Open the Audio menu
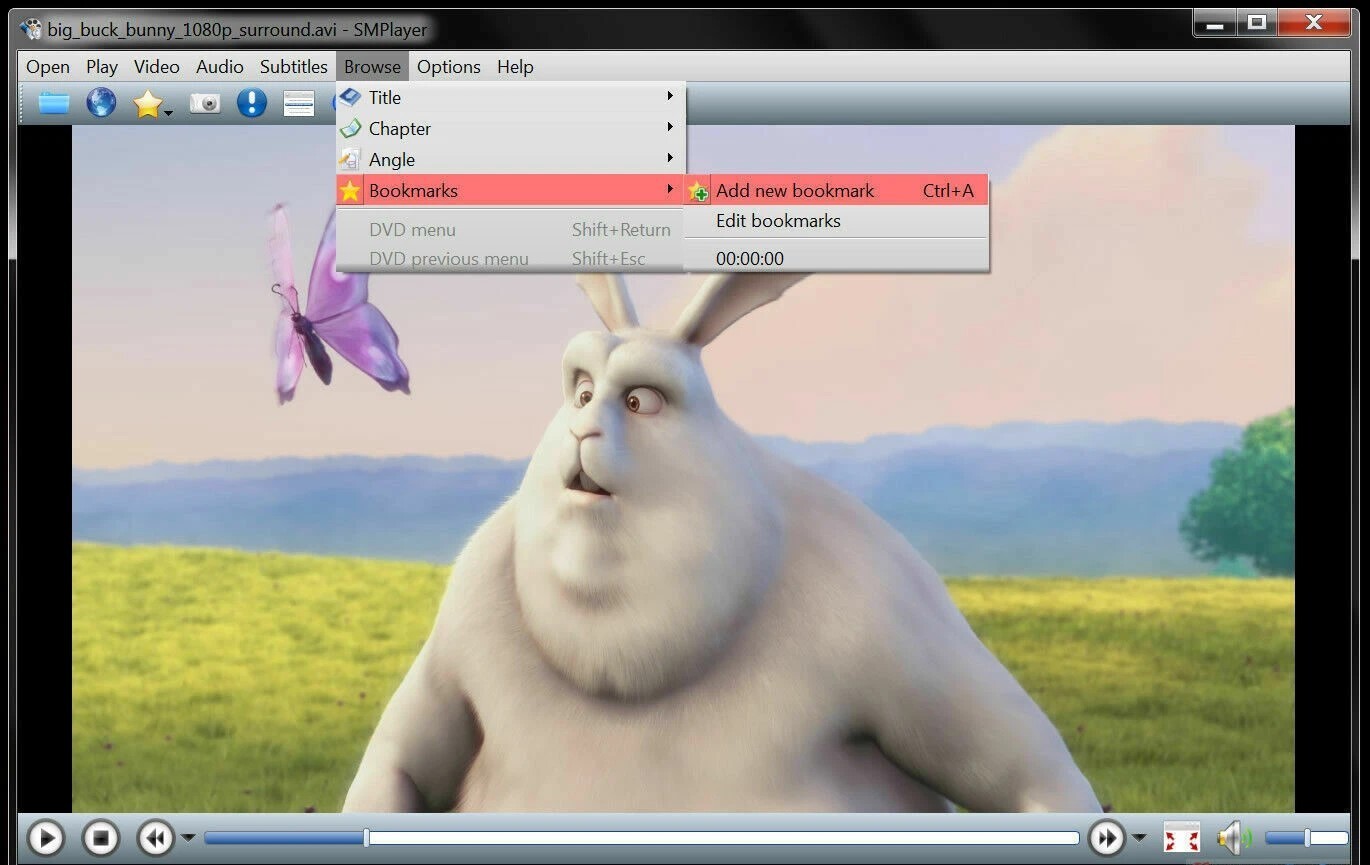Viewport: 1370px width, 865px height. [220, 67]
